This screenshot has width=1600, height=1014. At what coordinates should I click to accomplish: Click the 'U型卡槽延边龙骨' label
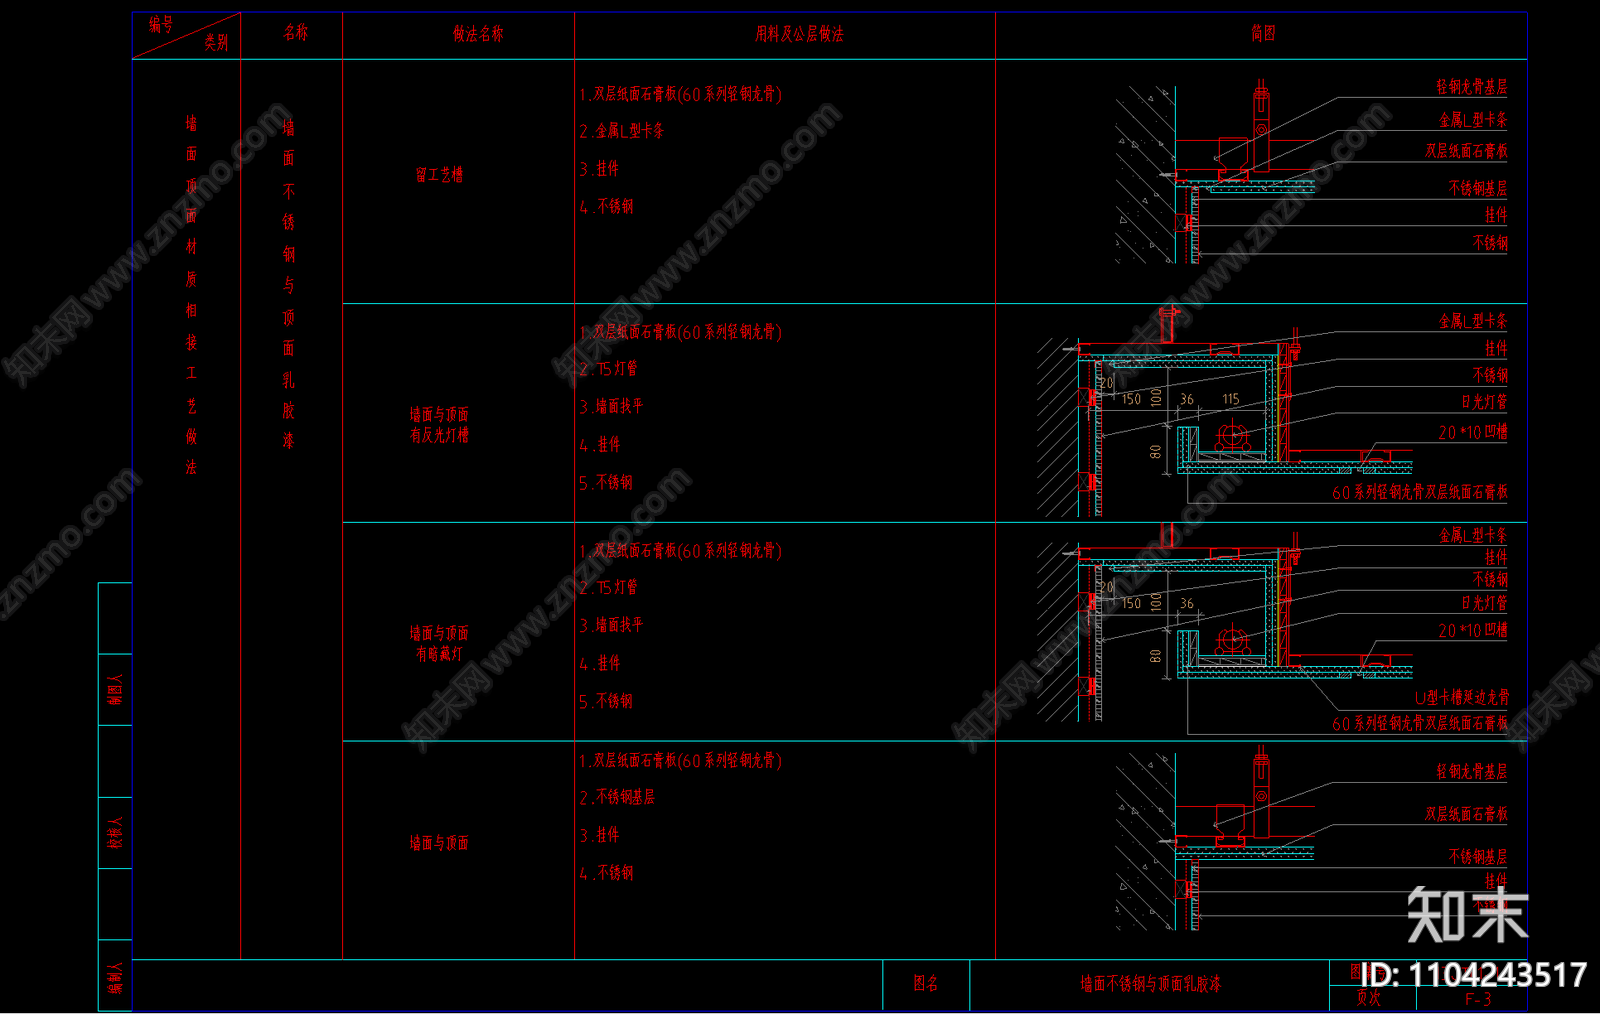(1462, 697)
